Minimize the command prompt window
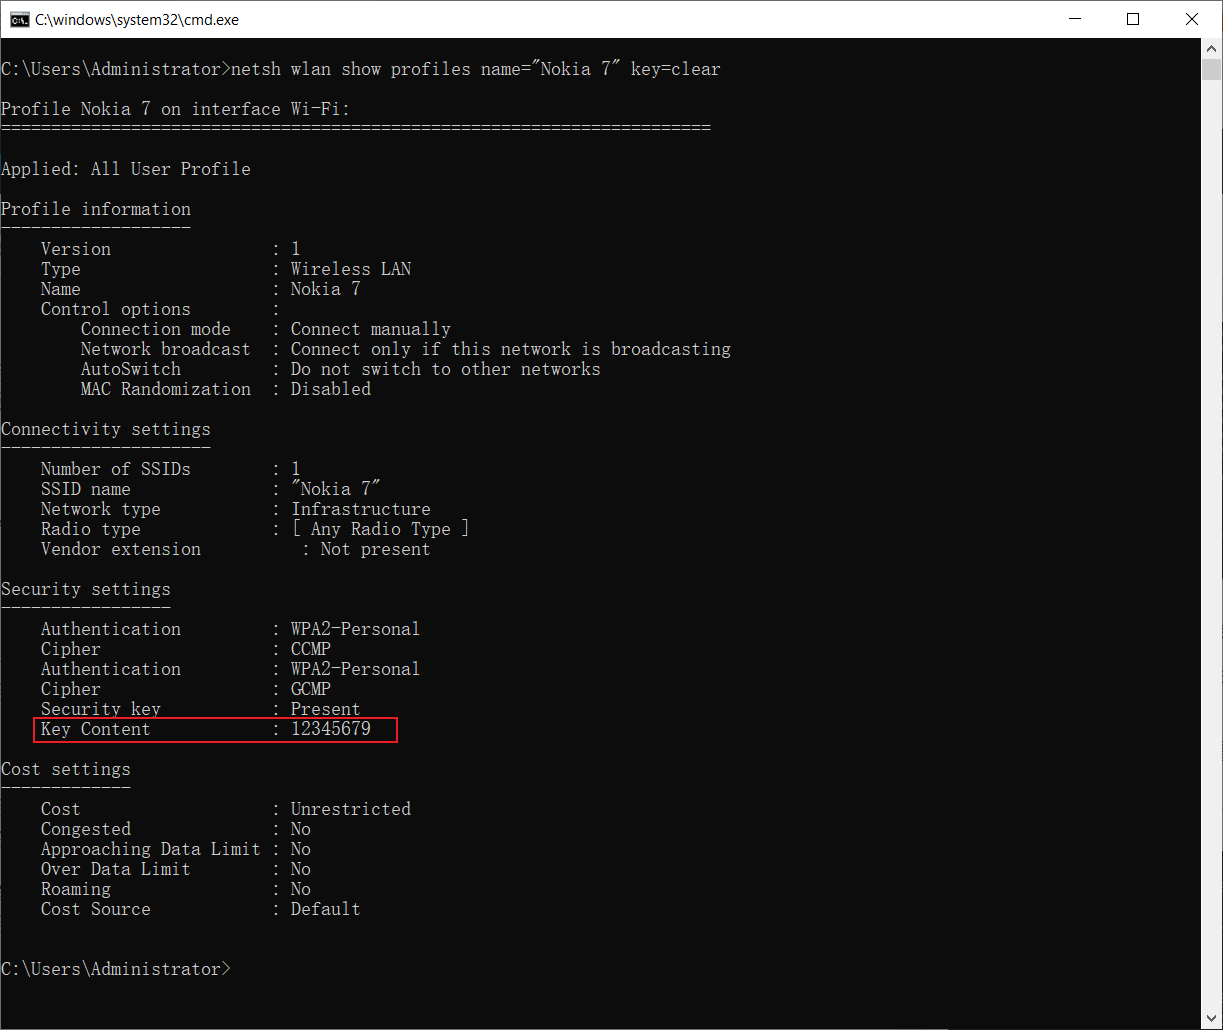Image resolution: width=1223 pixels, height=1030 pixels. [1075, 19]
